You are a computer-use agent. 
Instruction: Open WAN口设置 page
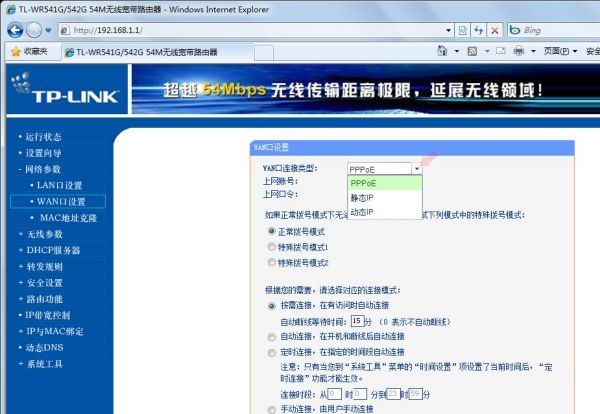58,201
